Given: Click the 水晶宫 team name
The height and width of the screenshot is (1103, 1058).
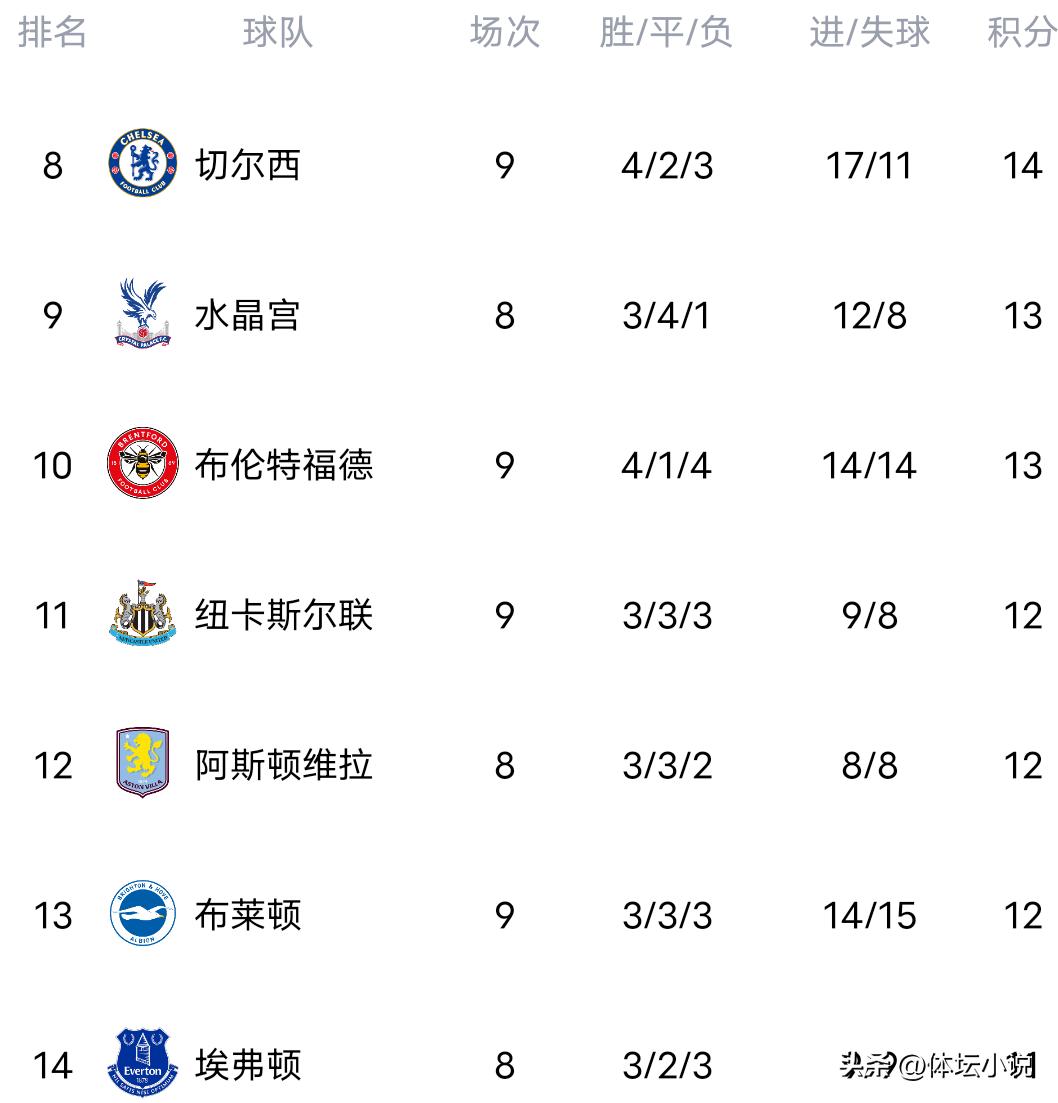Looking at the screenshot, I should (x=247, y=315).
